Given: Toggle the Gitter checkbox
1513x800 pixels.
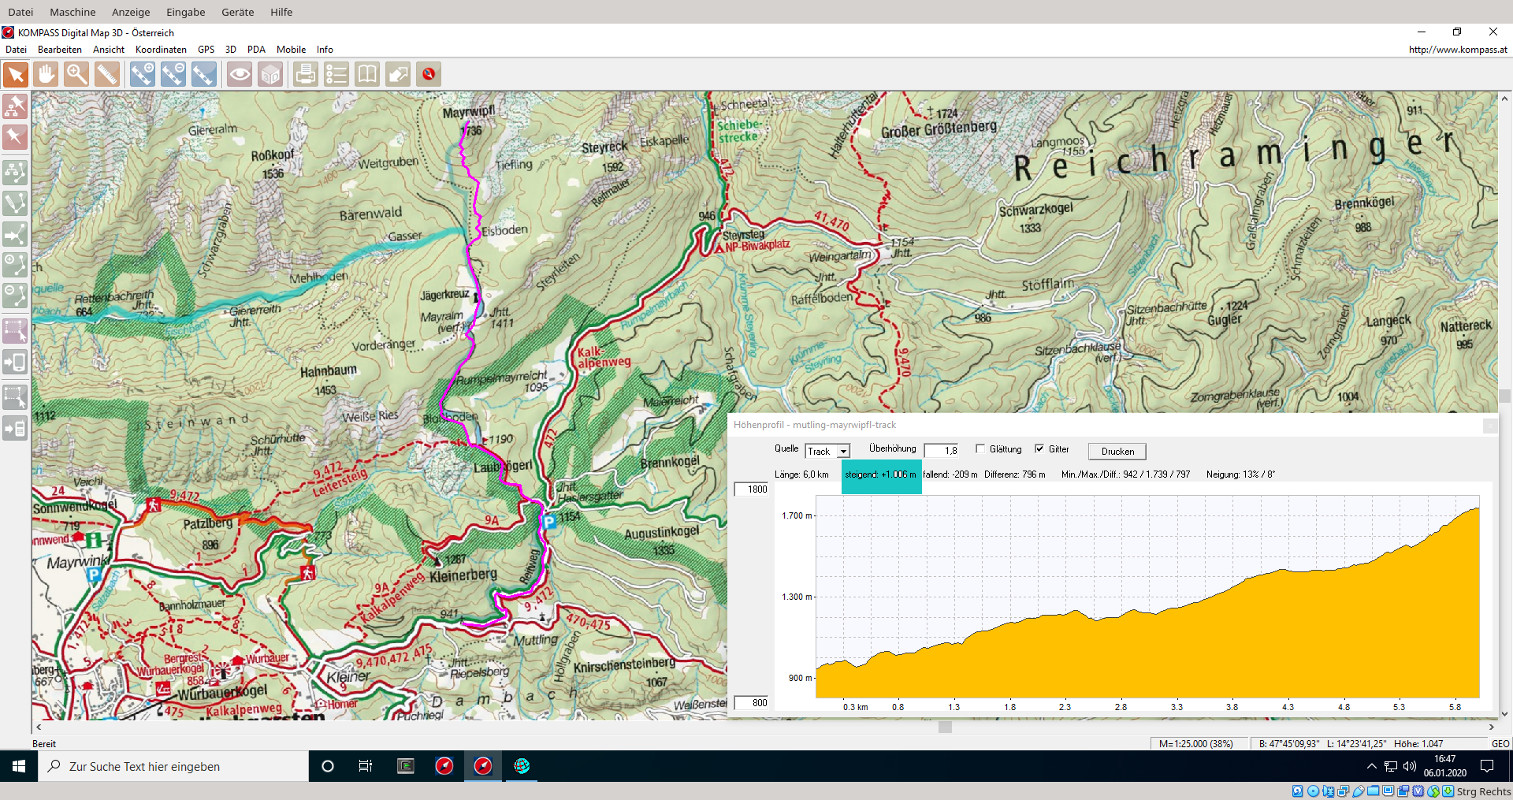Looking at the screenshot, I should pyautogui.click(x=1039, y=449).
